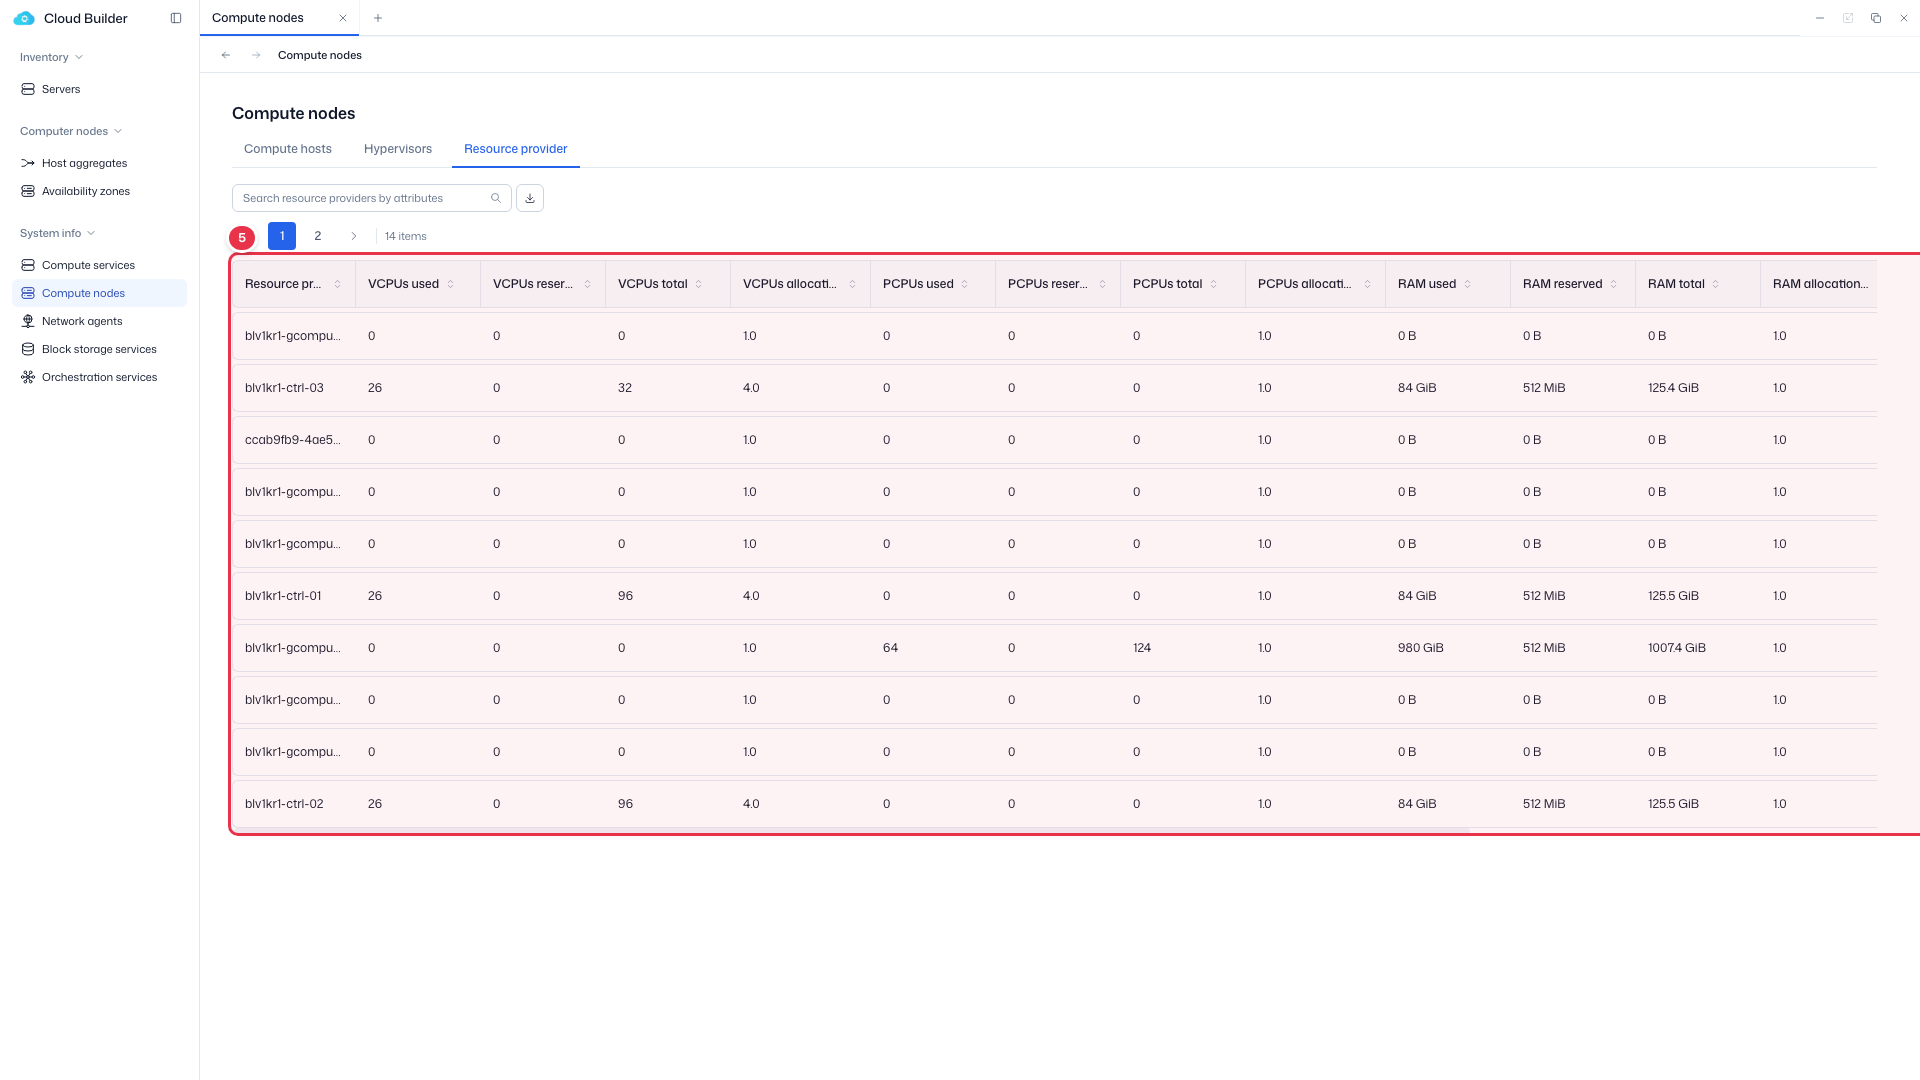The image size is (1920, 1080).
Task: Open Orchestration services
Action: pyautogui.click(x=99, y=377)
